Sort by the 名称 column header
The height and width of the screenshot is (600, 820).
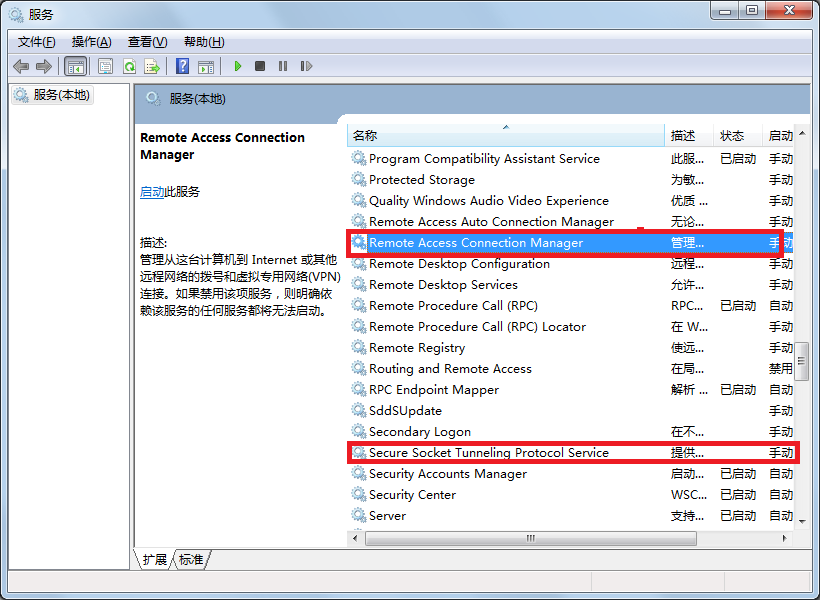coord(505,135)
